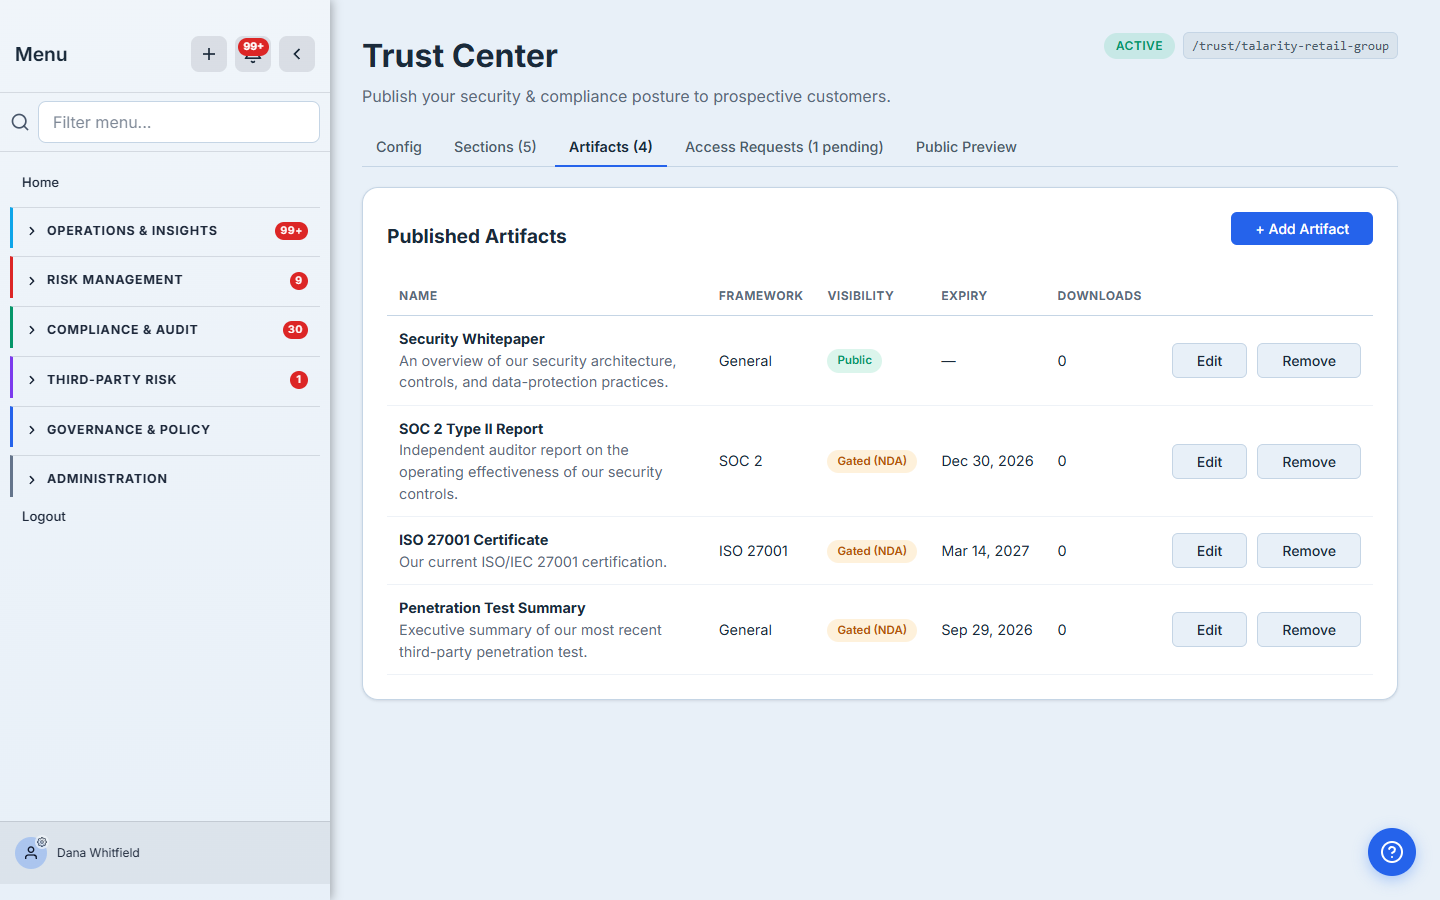1440x900 pixels.
Task: Click Gated (NDA) badge on Penetration Test row
Action: (x=872, y=630)
